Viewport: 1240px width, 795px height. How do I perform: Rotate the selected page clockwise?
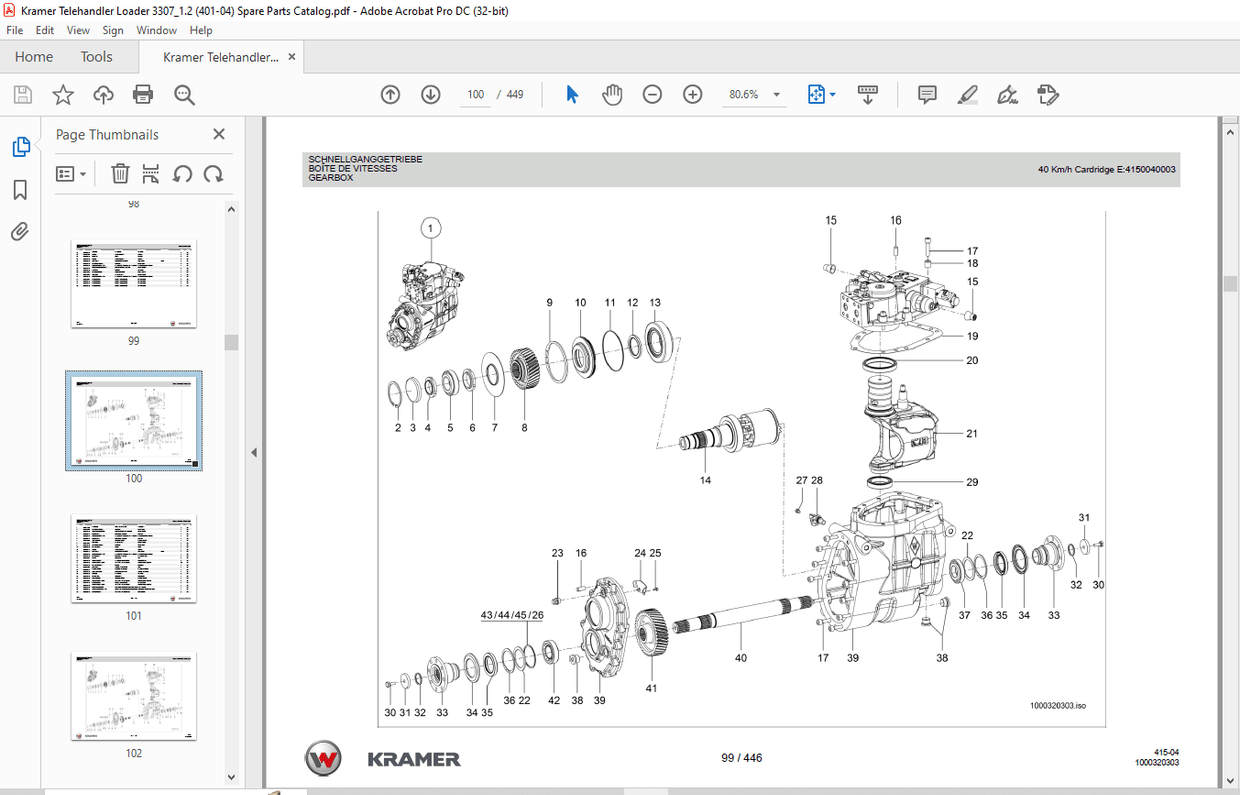point(213,173)
